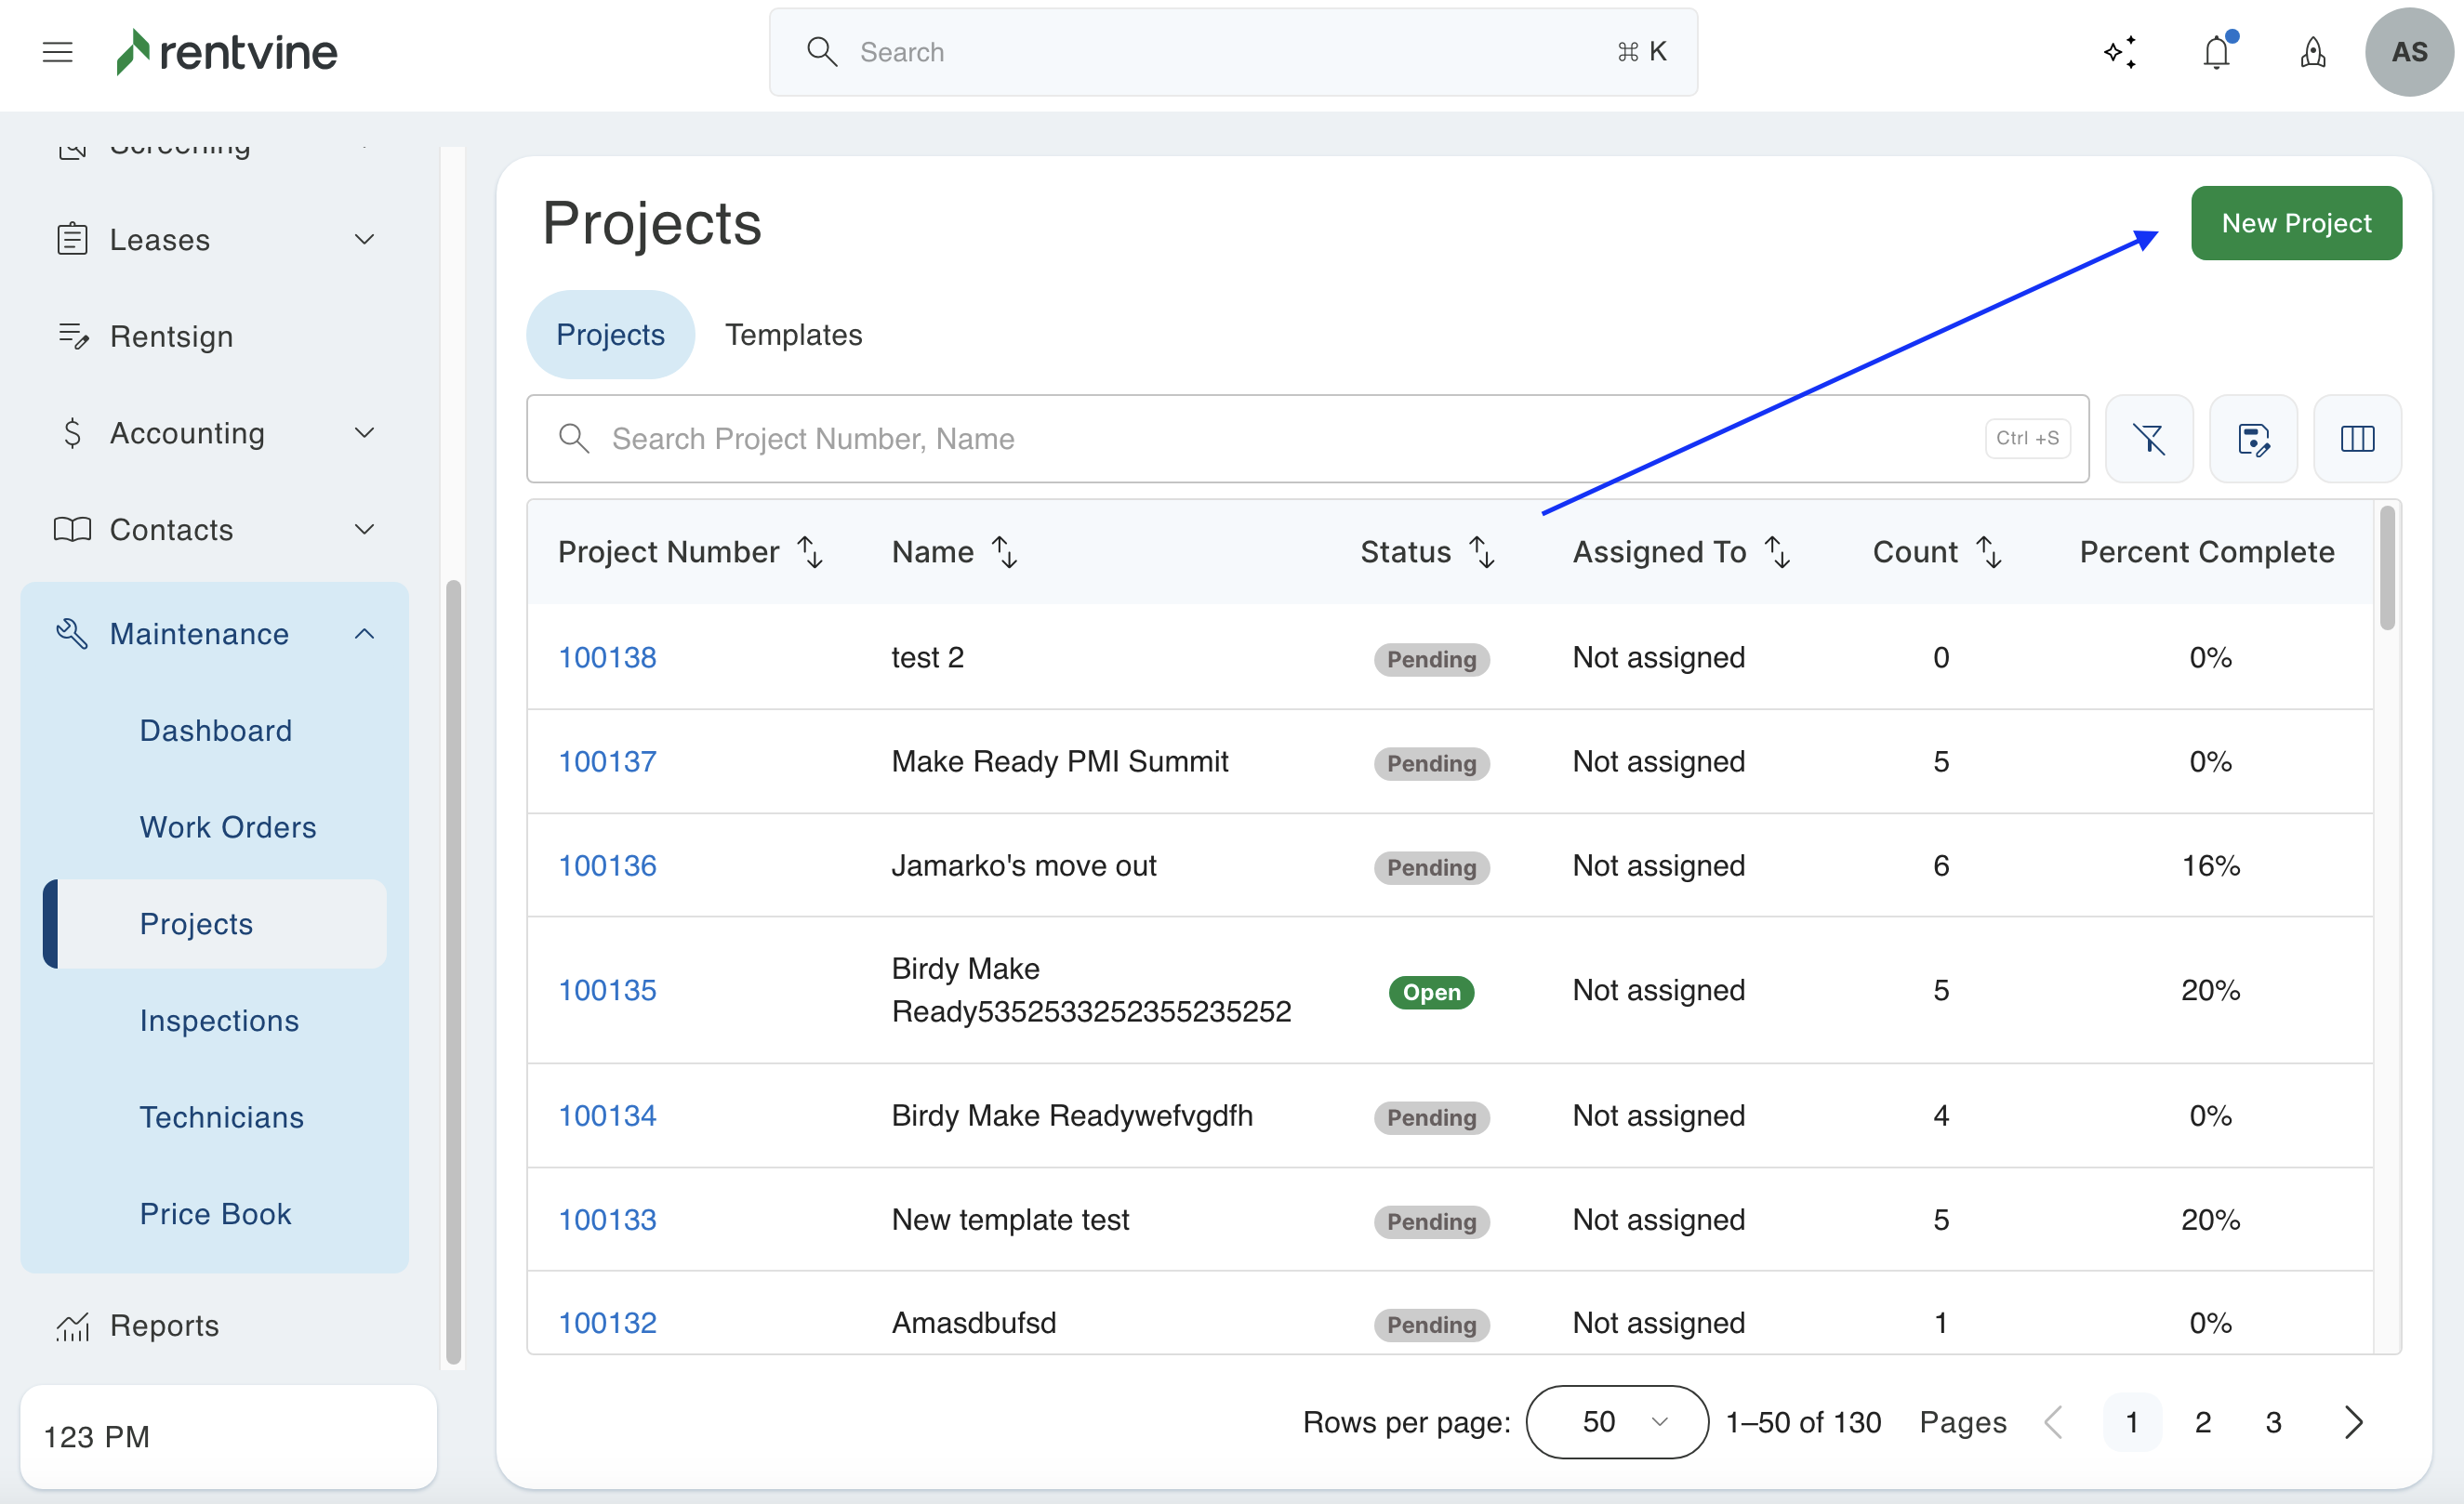Click the AI sparkle icon
The image size is (2464, 1504).
pos(2120,52)
